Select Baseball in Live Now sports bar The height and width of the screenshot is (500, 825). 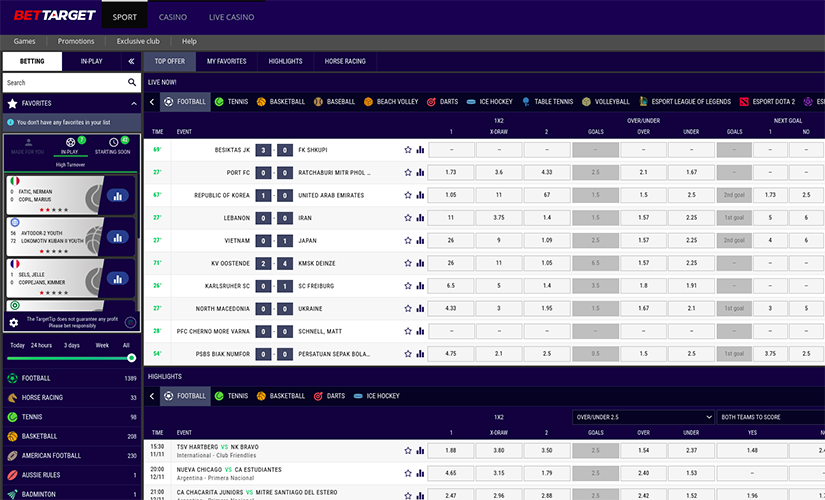(x=334, y=102)
